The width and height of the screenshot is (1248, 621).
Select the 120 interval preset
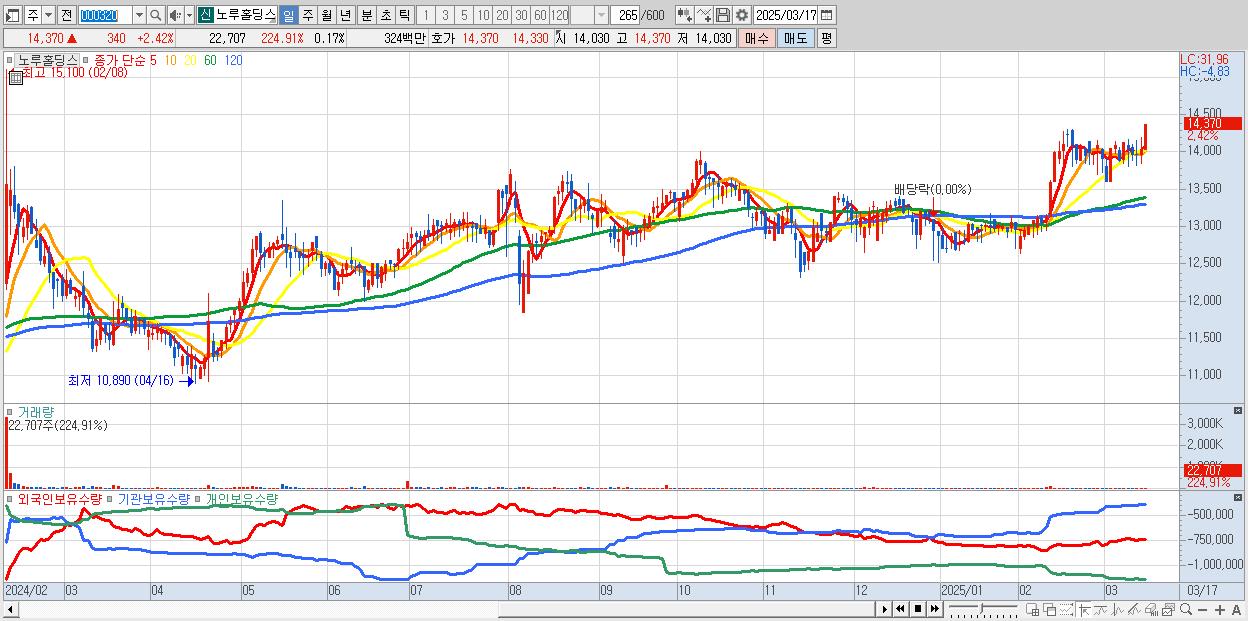pyautogui.click(x=560, y=15)
